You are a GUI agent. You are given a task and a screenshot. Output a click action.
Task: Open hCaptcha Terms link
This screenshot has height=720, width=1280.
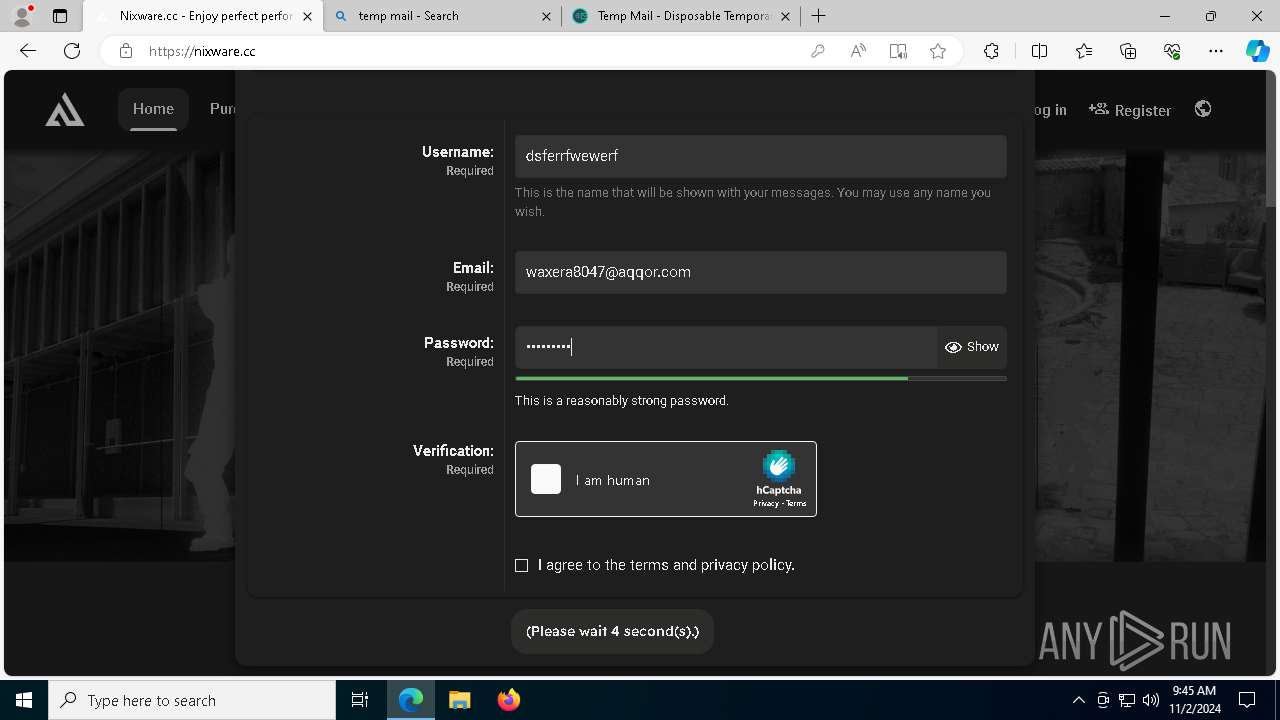[x=796, y=504]
